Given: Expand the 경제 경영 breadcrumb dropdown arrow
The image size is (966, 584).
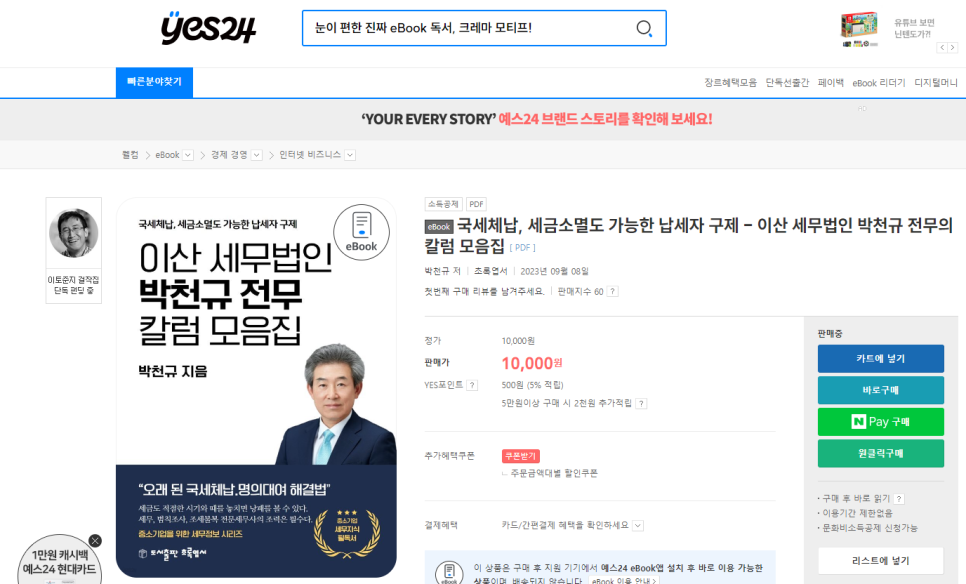Looking at the screenshot, I should coord(257,155).
